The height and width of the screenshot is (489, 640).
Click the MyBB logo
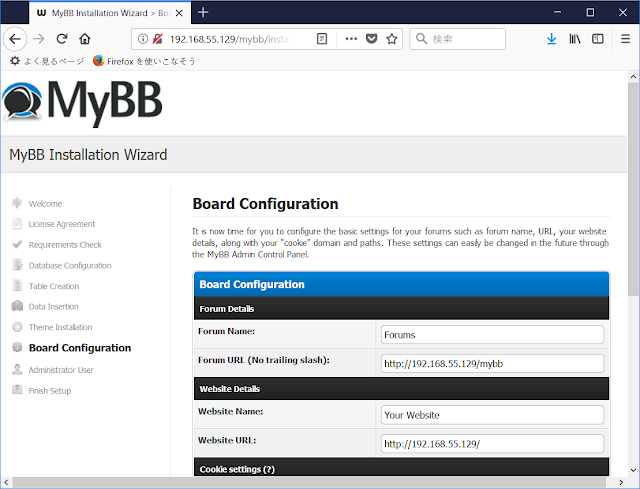(x=82, y=102)
